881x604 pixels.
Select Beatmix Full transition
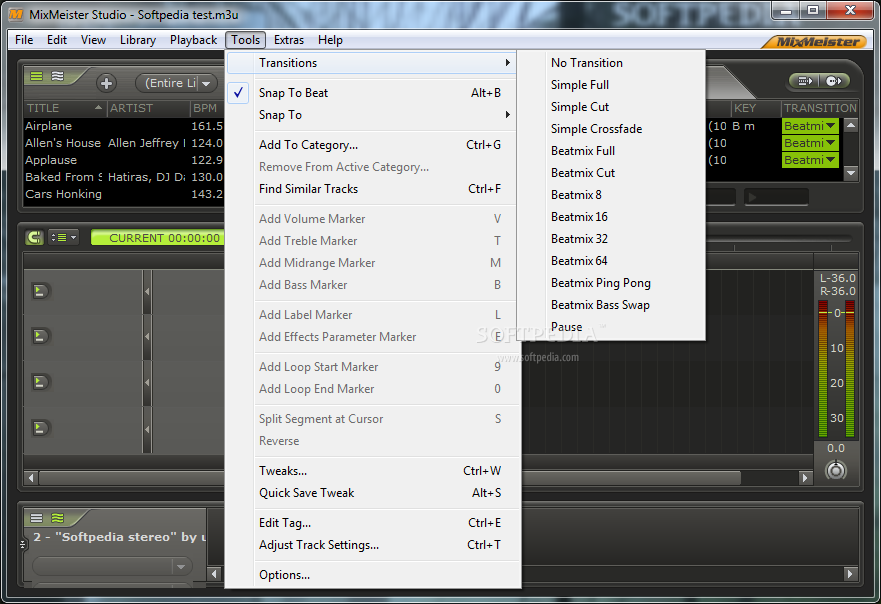611,151
